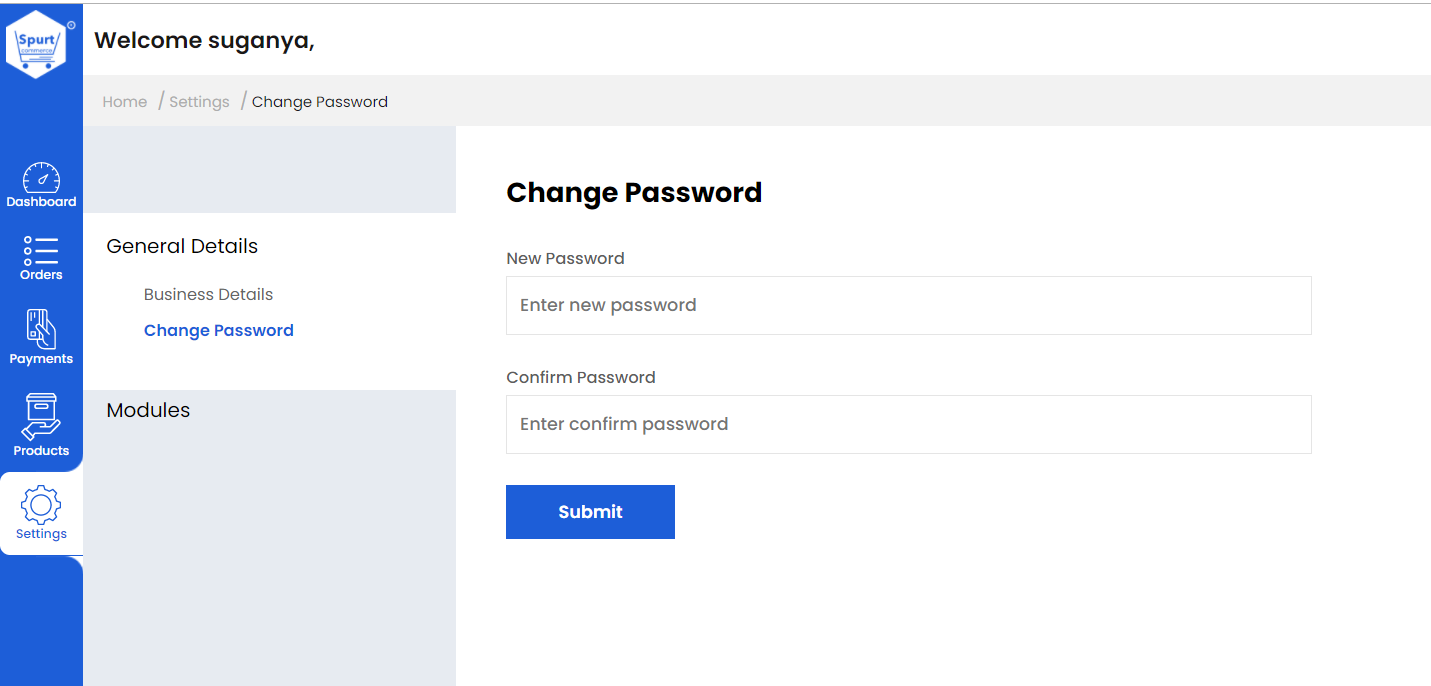Open the Settings breadcrumb link
Viewport: 1431px width, 686px height.
(199, 102)
